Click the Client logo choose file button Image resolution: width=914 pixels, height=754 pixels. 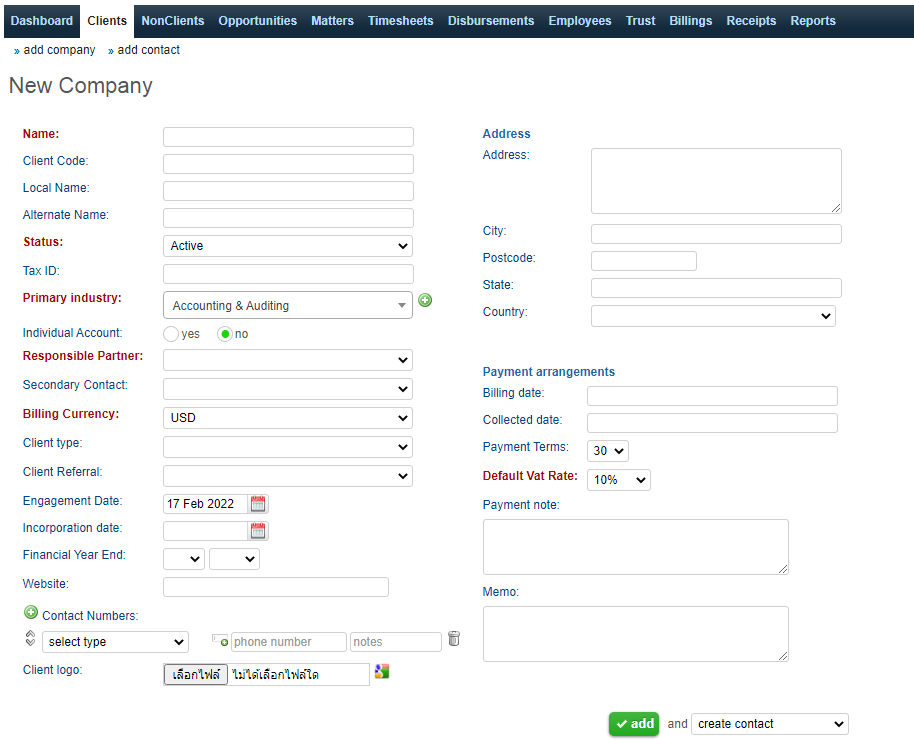pos(196,675)
